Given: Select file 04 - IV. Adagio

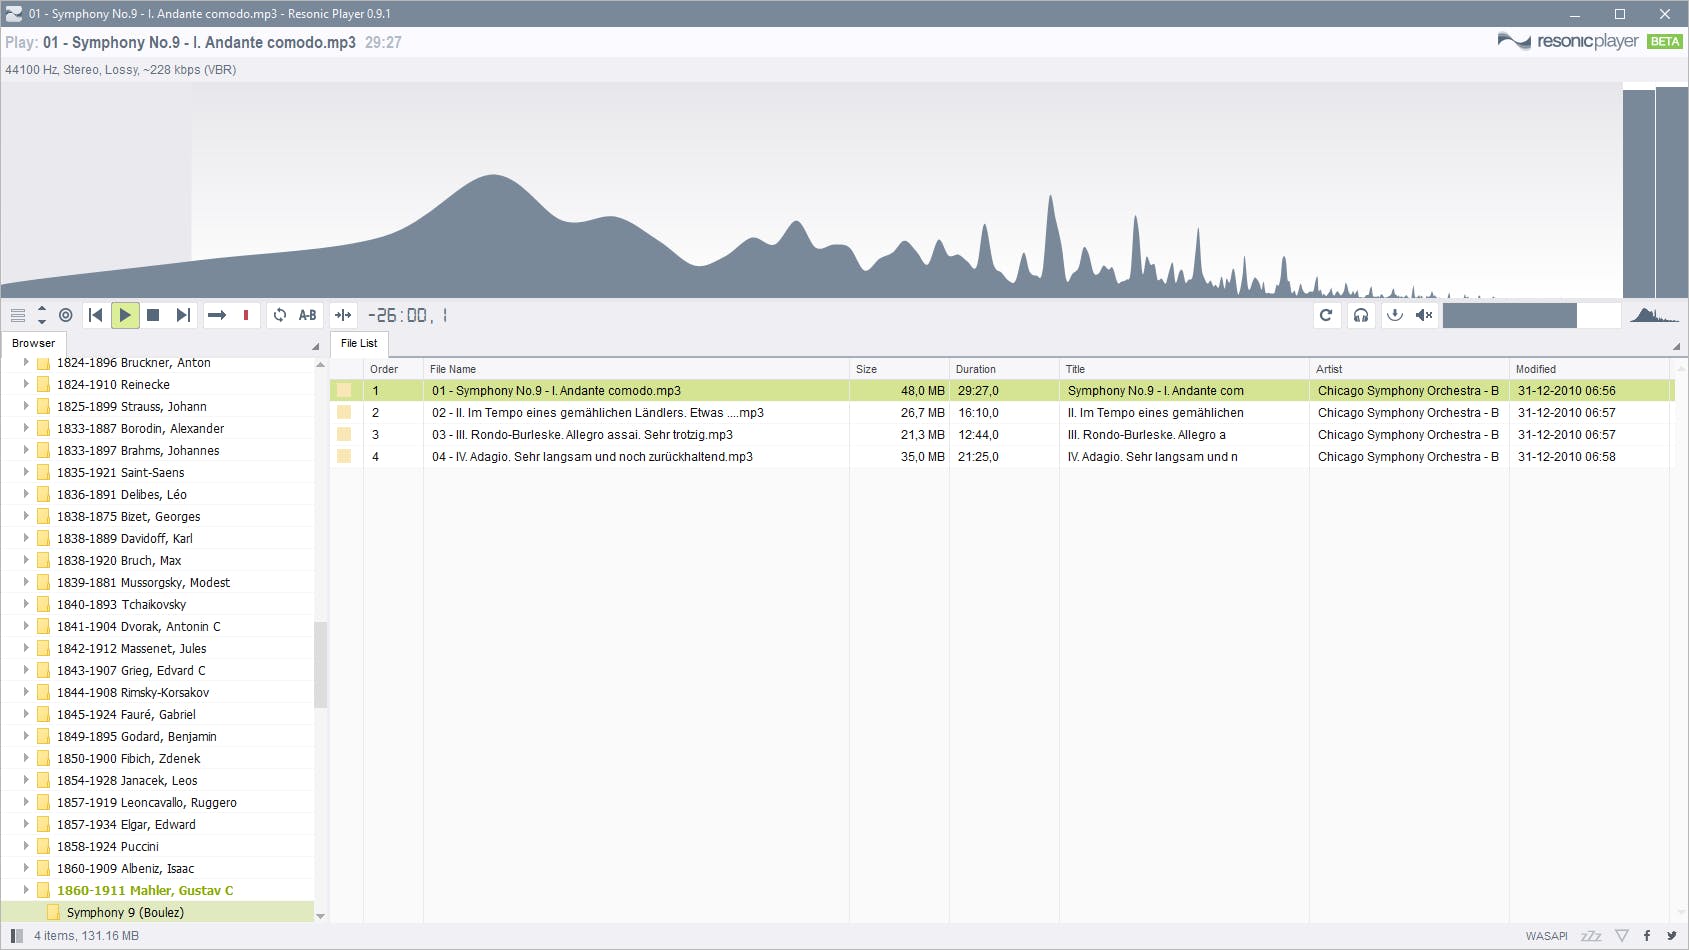Looking at the screenshot, I should pos(1002,457).
